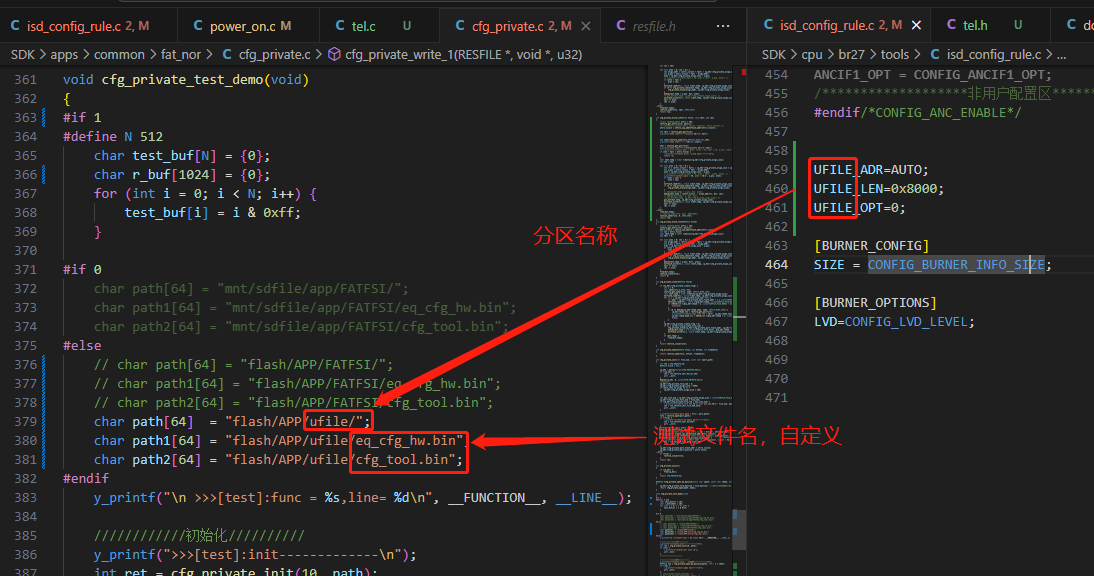Click line number 459 in the gutter
Screen dimensions: 1094x576
777,169
